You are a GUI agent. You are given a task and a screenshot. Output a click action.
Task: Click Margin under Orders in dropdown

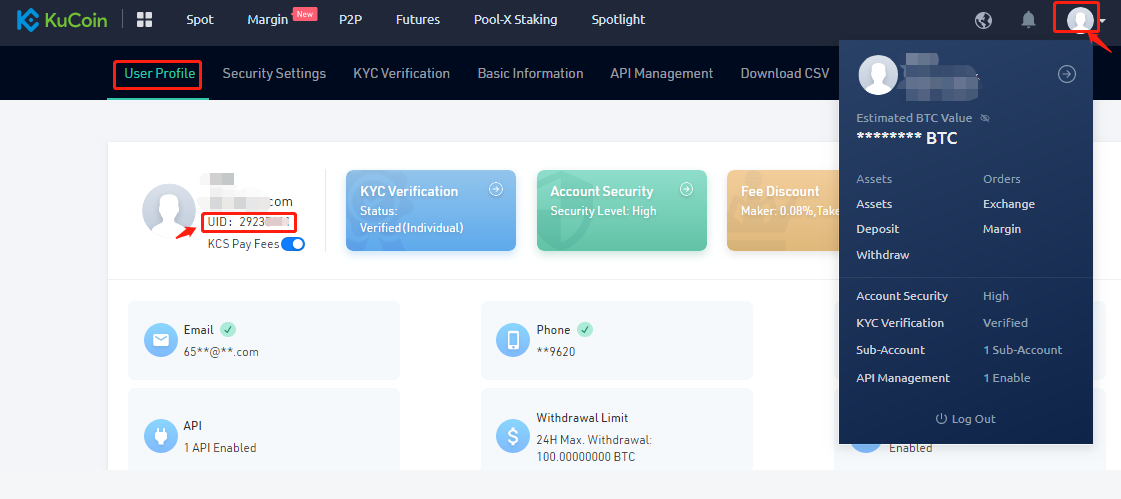1002,229
